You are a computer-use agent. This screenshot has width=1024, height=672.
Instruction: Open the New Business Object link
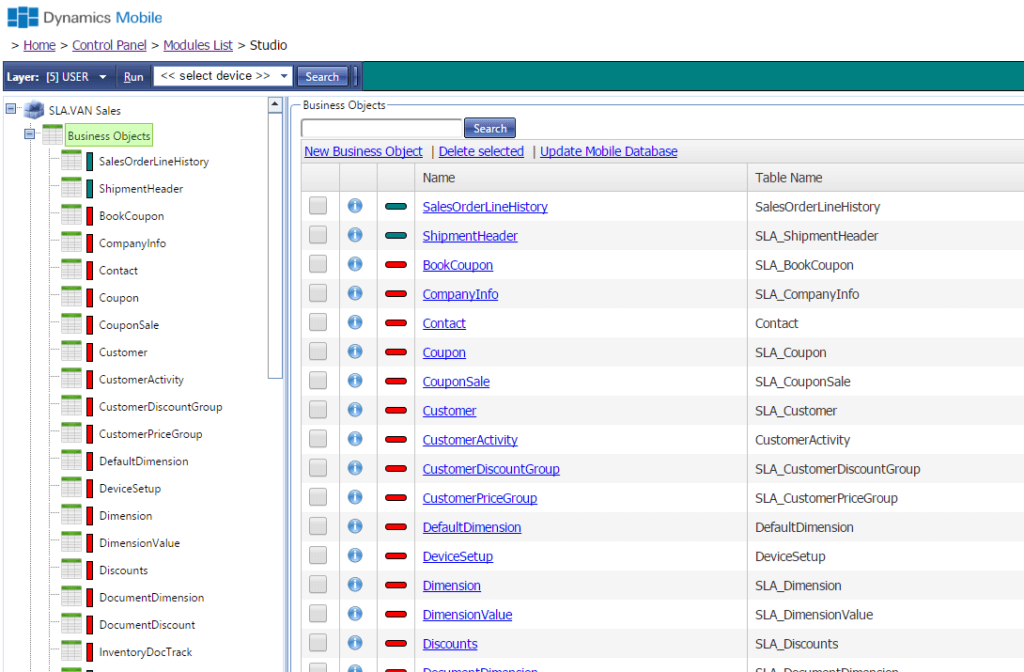coord(363,151)
